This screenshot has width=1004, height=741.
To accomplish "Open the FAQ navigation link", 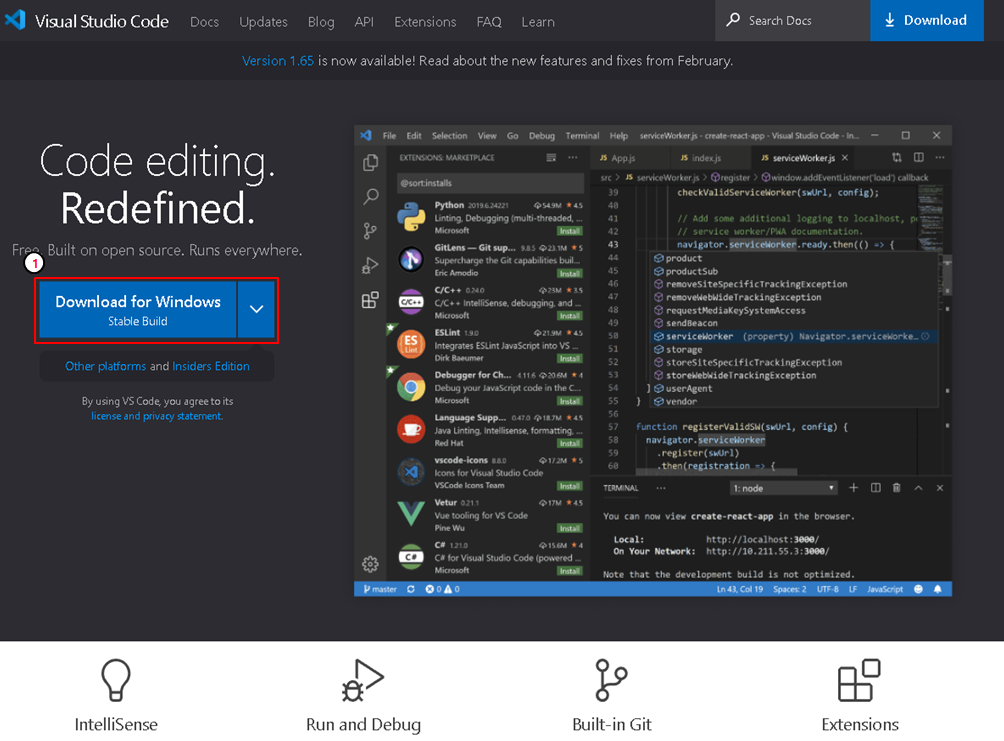I will pos(489,22).
